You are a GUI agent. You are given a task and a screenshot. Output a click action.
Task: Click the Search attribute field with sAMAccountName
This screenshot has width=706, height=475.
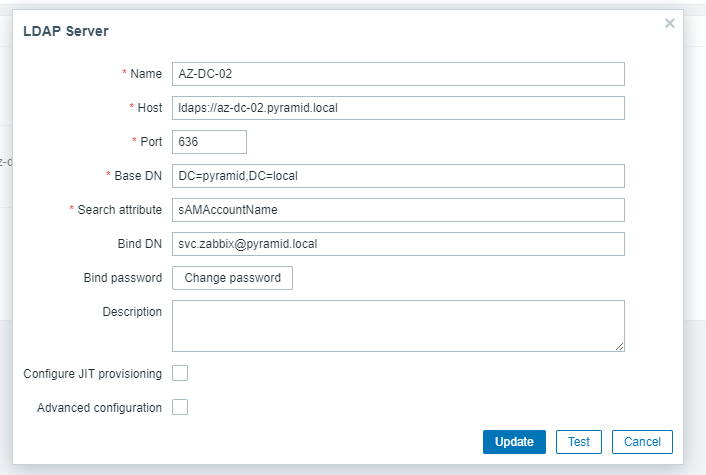[398, 210]
